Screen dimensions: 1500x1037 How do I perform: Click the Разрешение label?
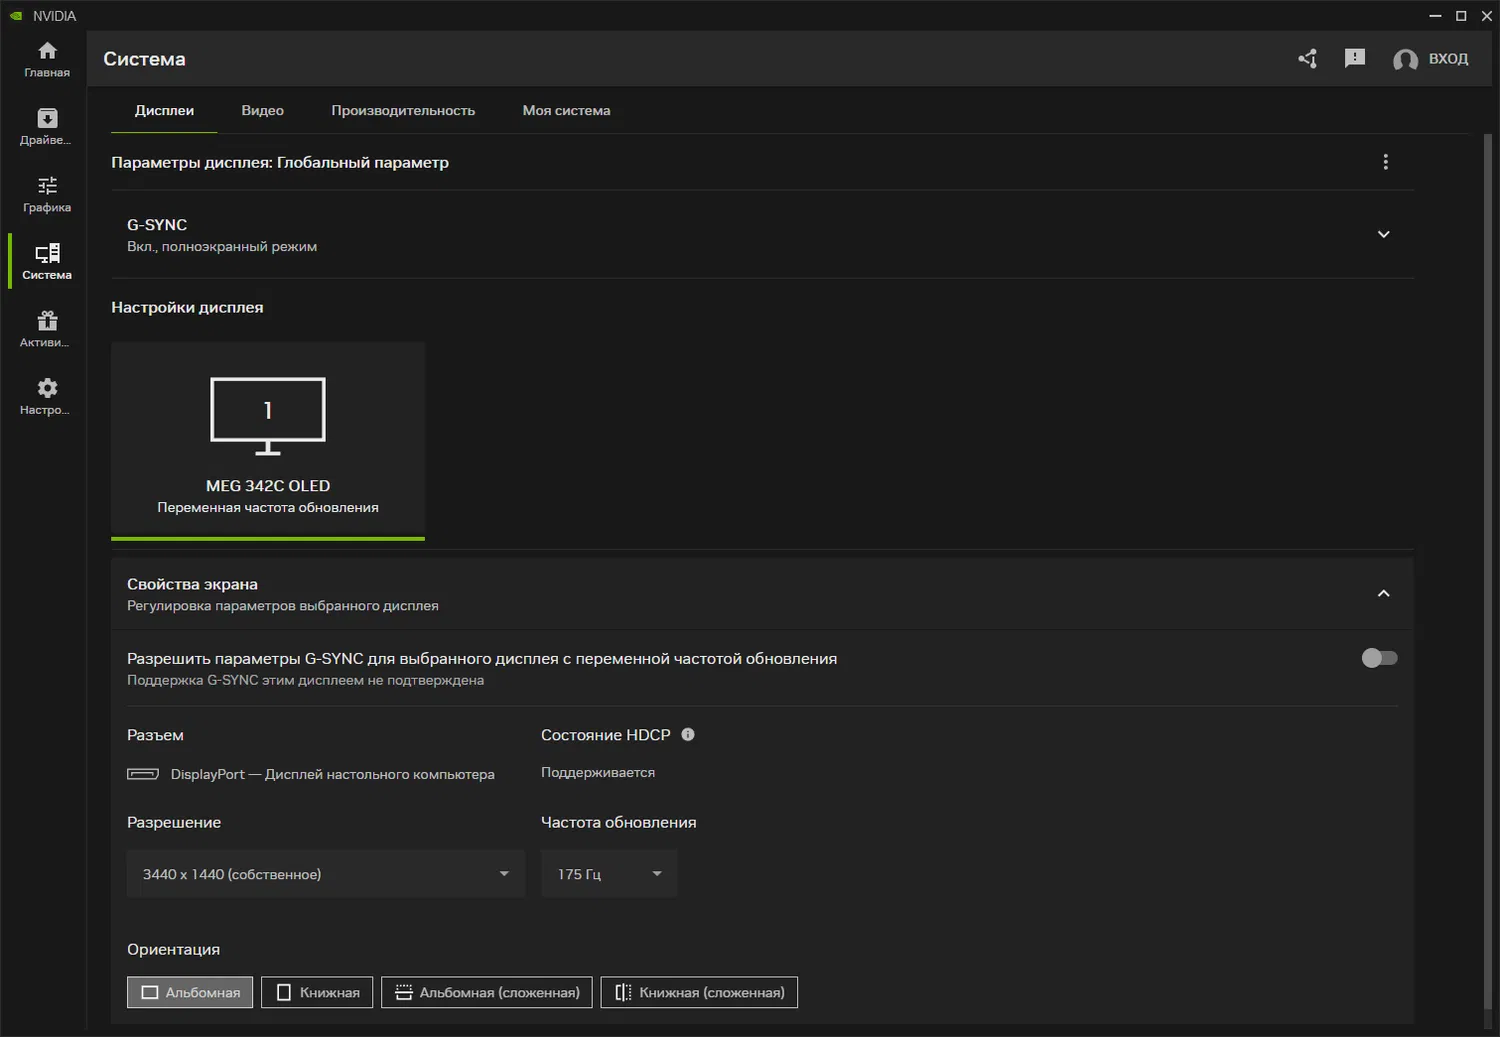click(x=174, y=822)
